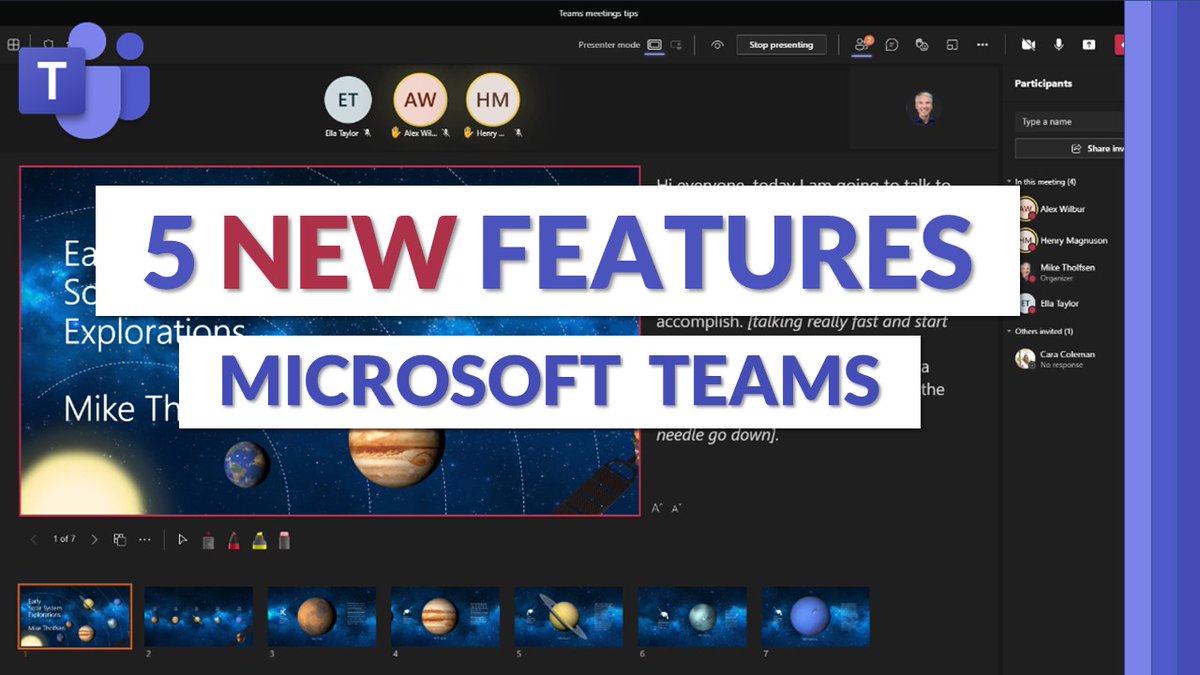
Task: Open the breakout rooms icon
Action: pyautogui.click(x=952, y=45)
